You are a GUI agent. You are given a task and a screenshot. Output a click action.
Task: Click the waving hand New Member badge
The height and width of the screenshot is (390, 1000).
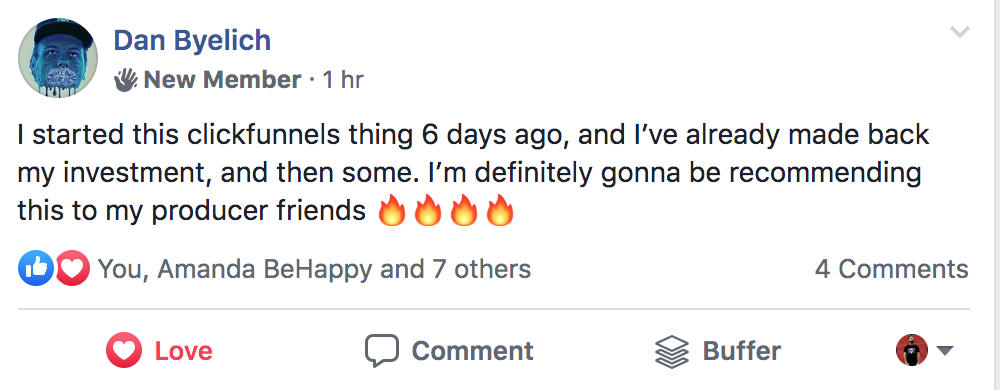coord(126,80)
